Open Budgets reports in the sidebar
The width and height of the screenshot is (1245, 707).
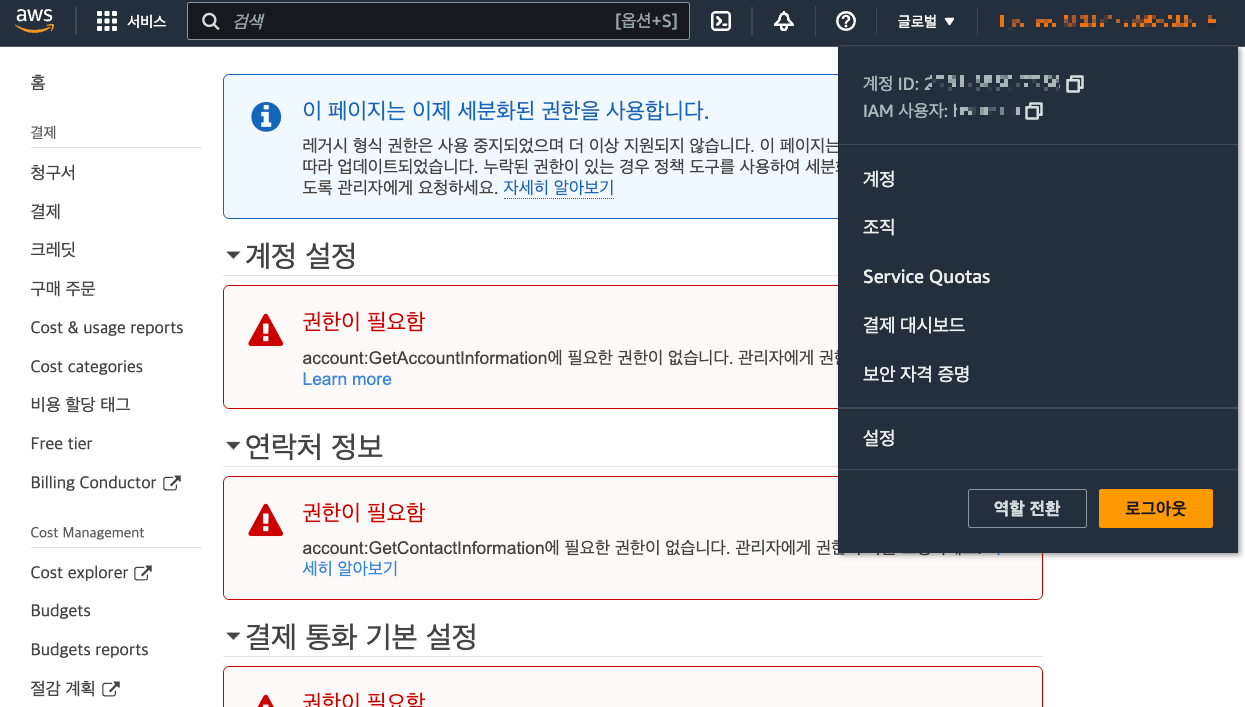(89, 650)
